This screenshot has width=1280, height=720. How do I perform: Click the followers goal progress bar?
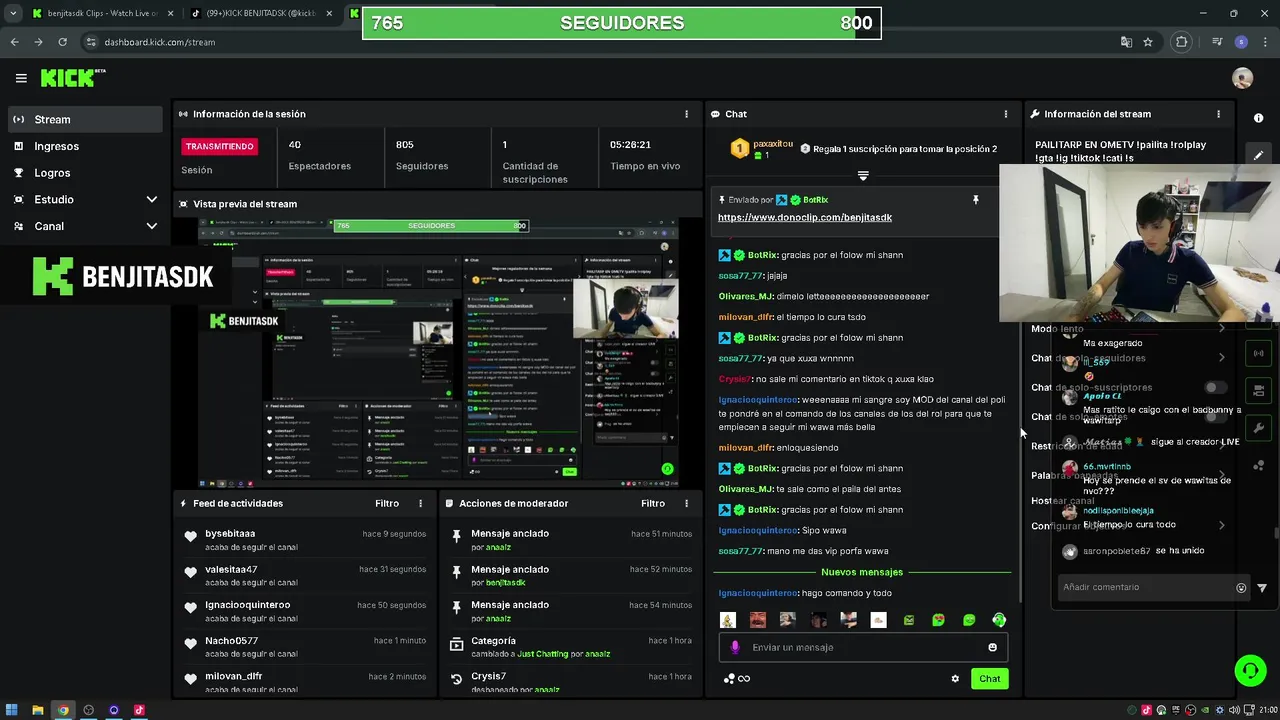click(621, 23)
